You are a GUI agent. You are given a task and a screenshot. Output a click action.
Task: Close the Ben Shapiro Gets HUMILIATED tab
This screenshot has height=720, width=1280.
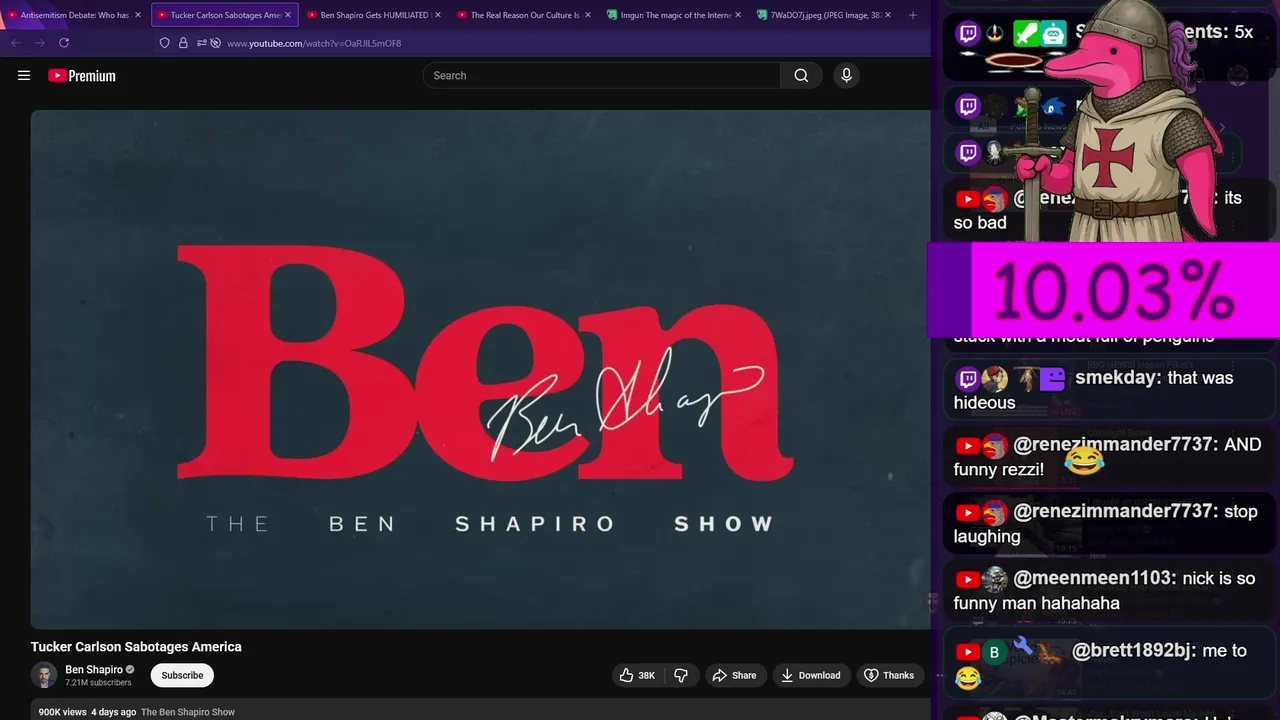point(437,15)
